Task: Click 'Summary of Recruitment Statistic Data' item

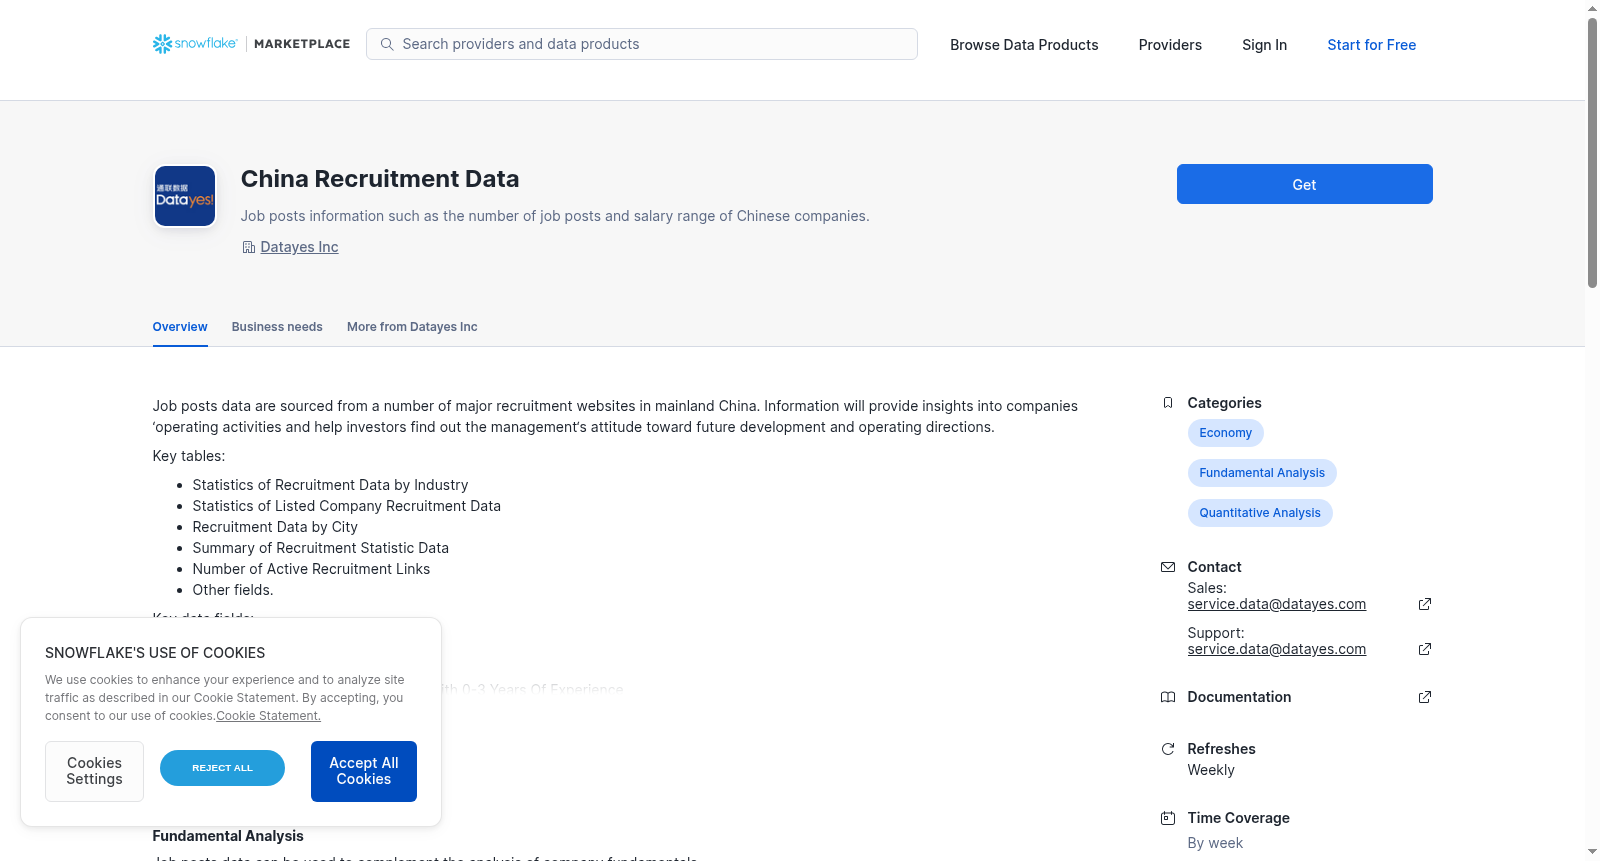Action: (x=320, y=548)
